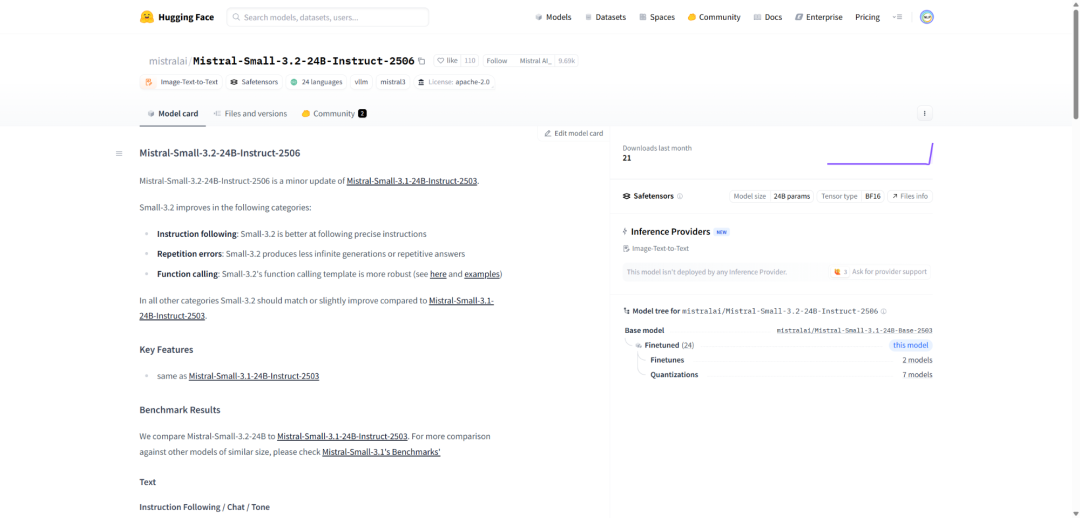Open the Finetuned (24) tree entry

(669, 345)
